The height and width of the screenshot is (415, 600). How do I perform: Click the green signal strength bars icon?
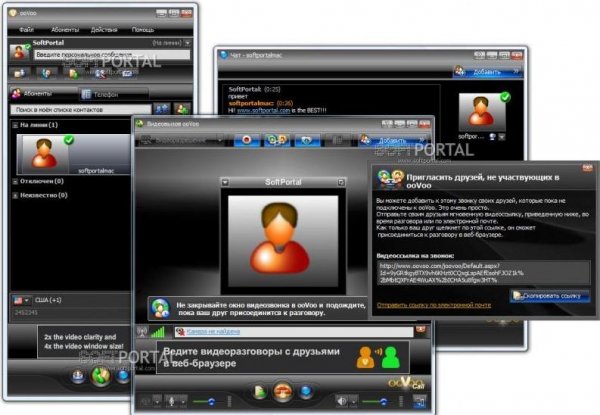pos(158,332)
